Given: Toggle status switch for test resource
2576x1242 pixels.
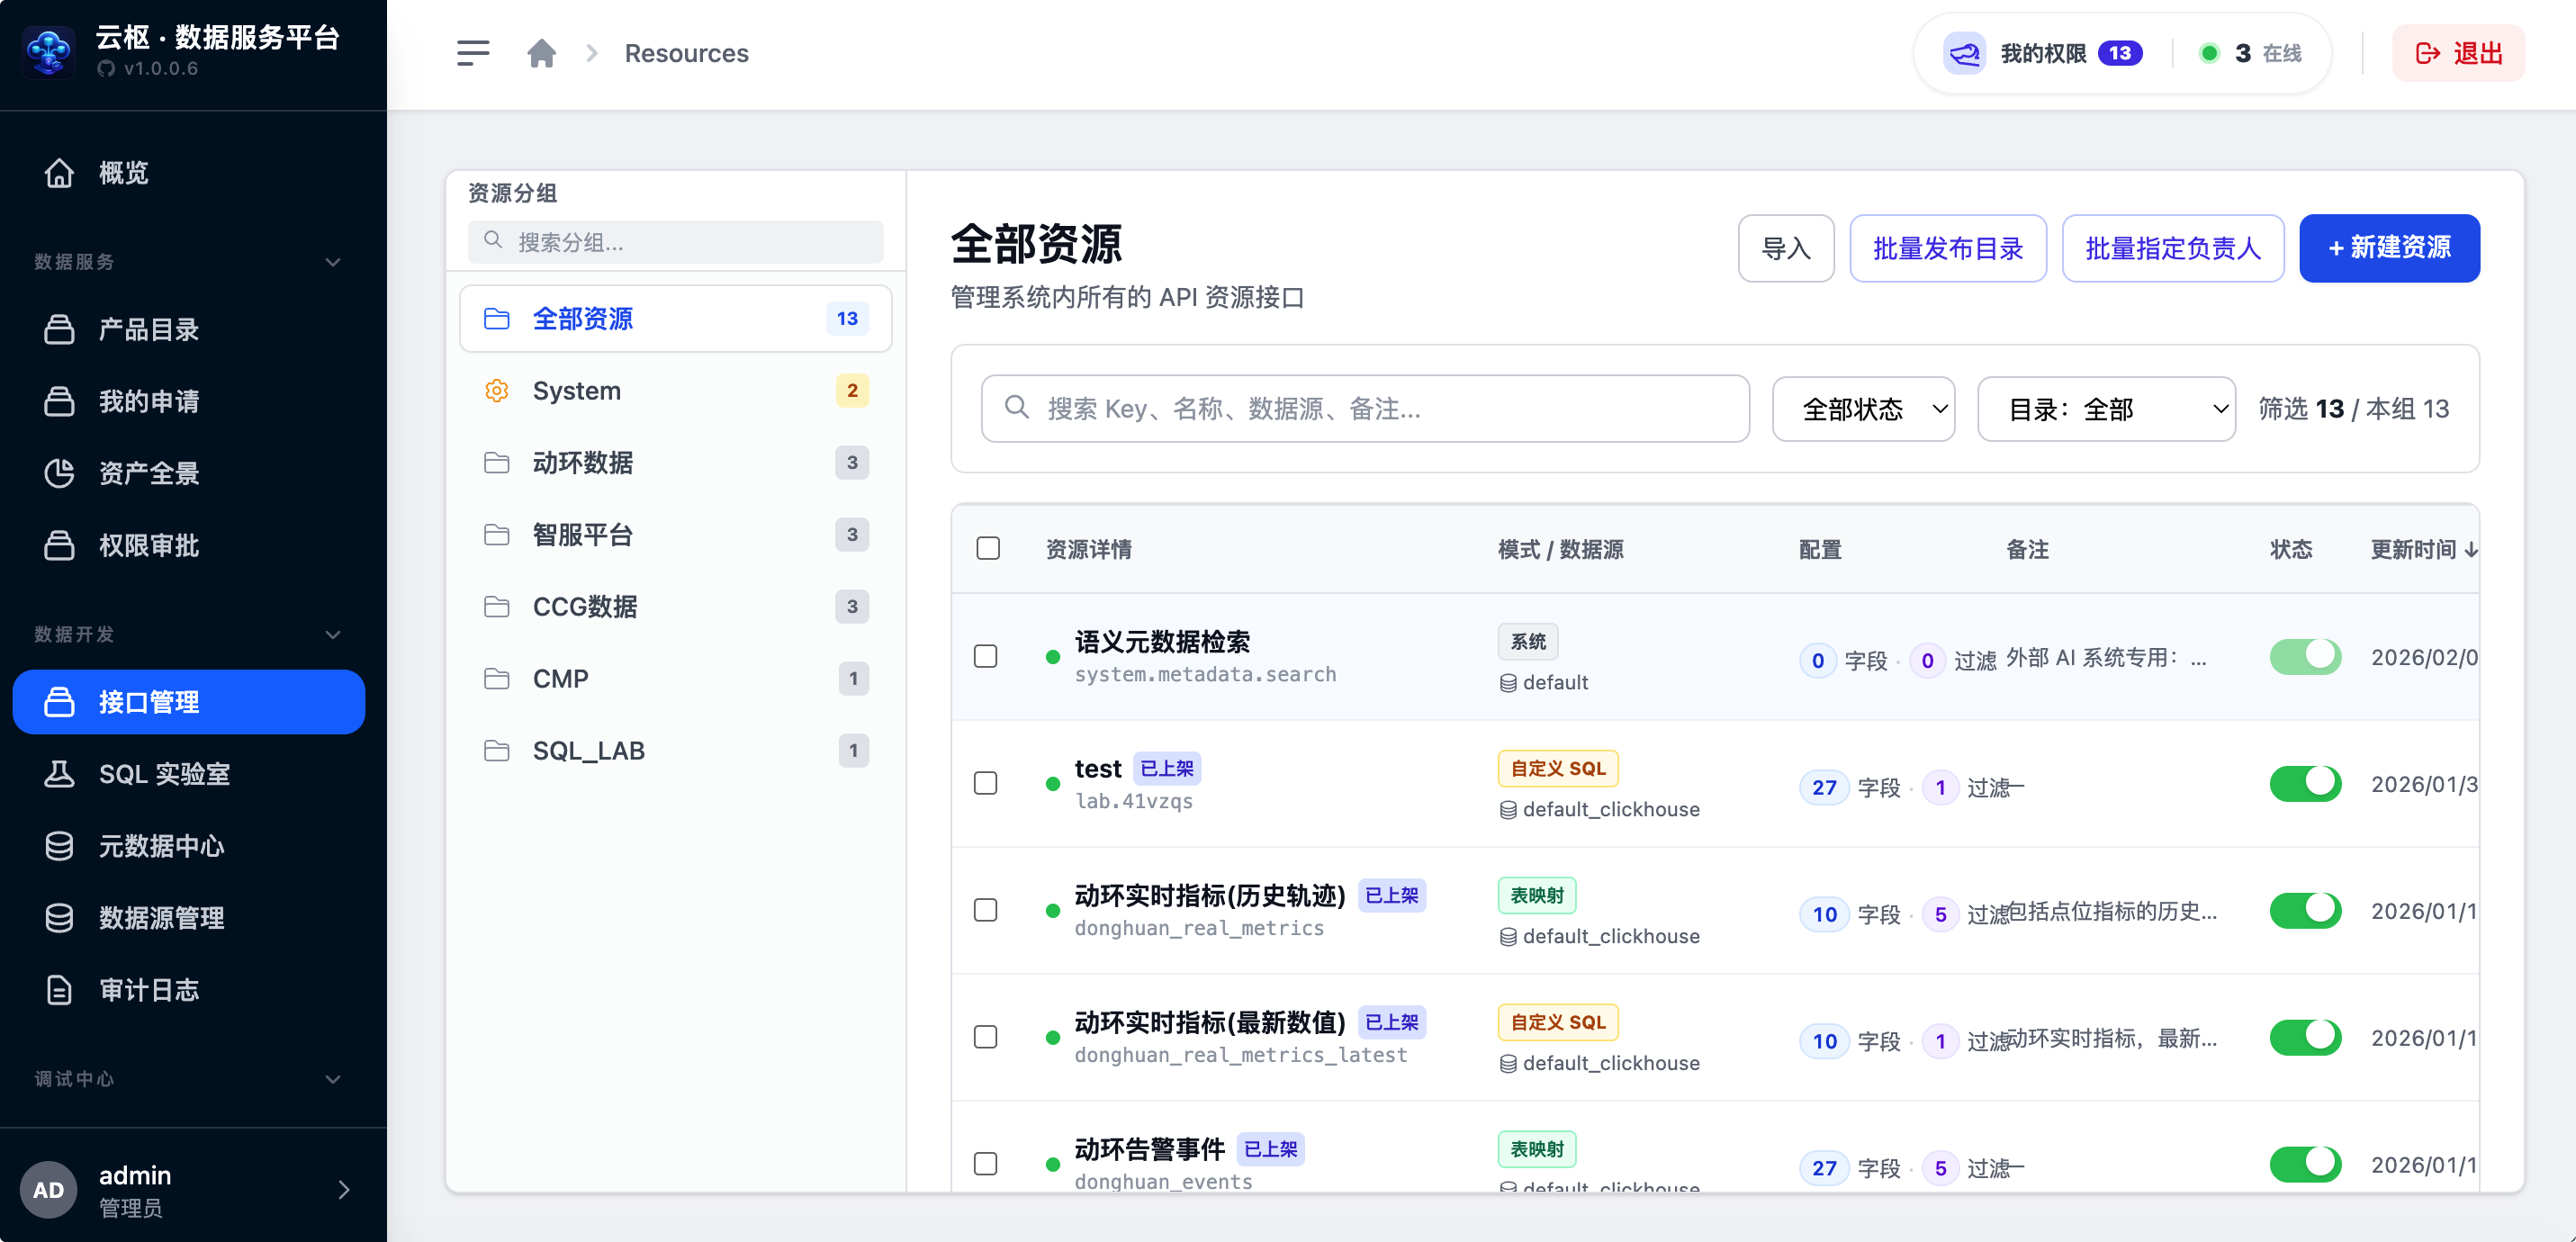Looking at the screenshot, I should [2305, 784].
